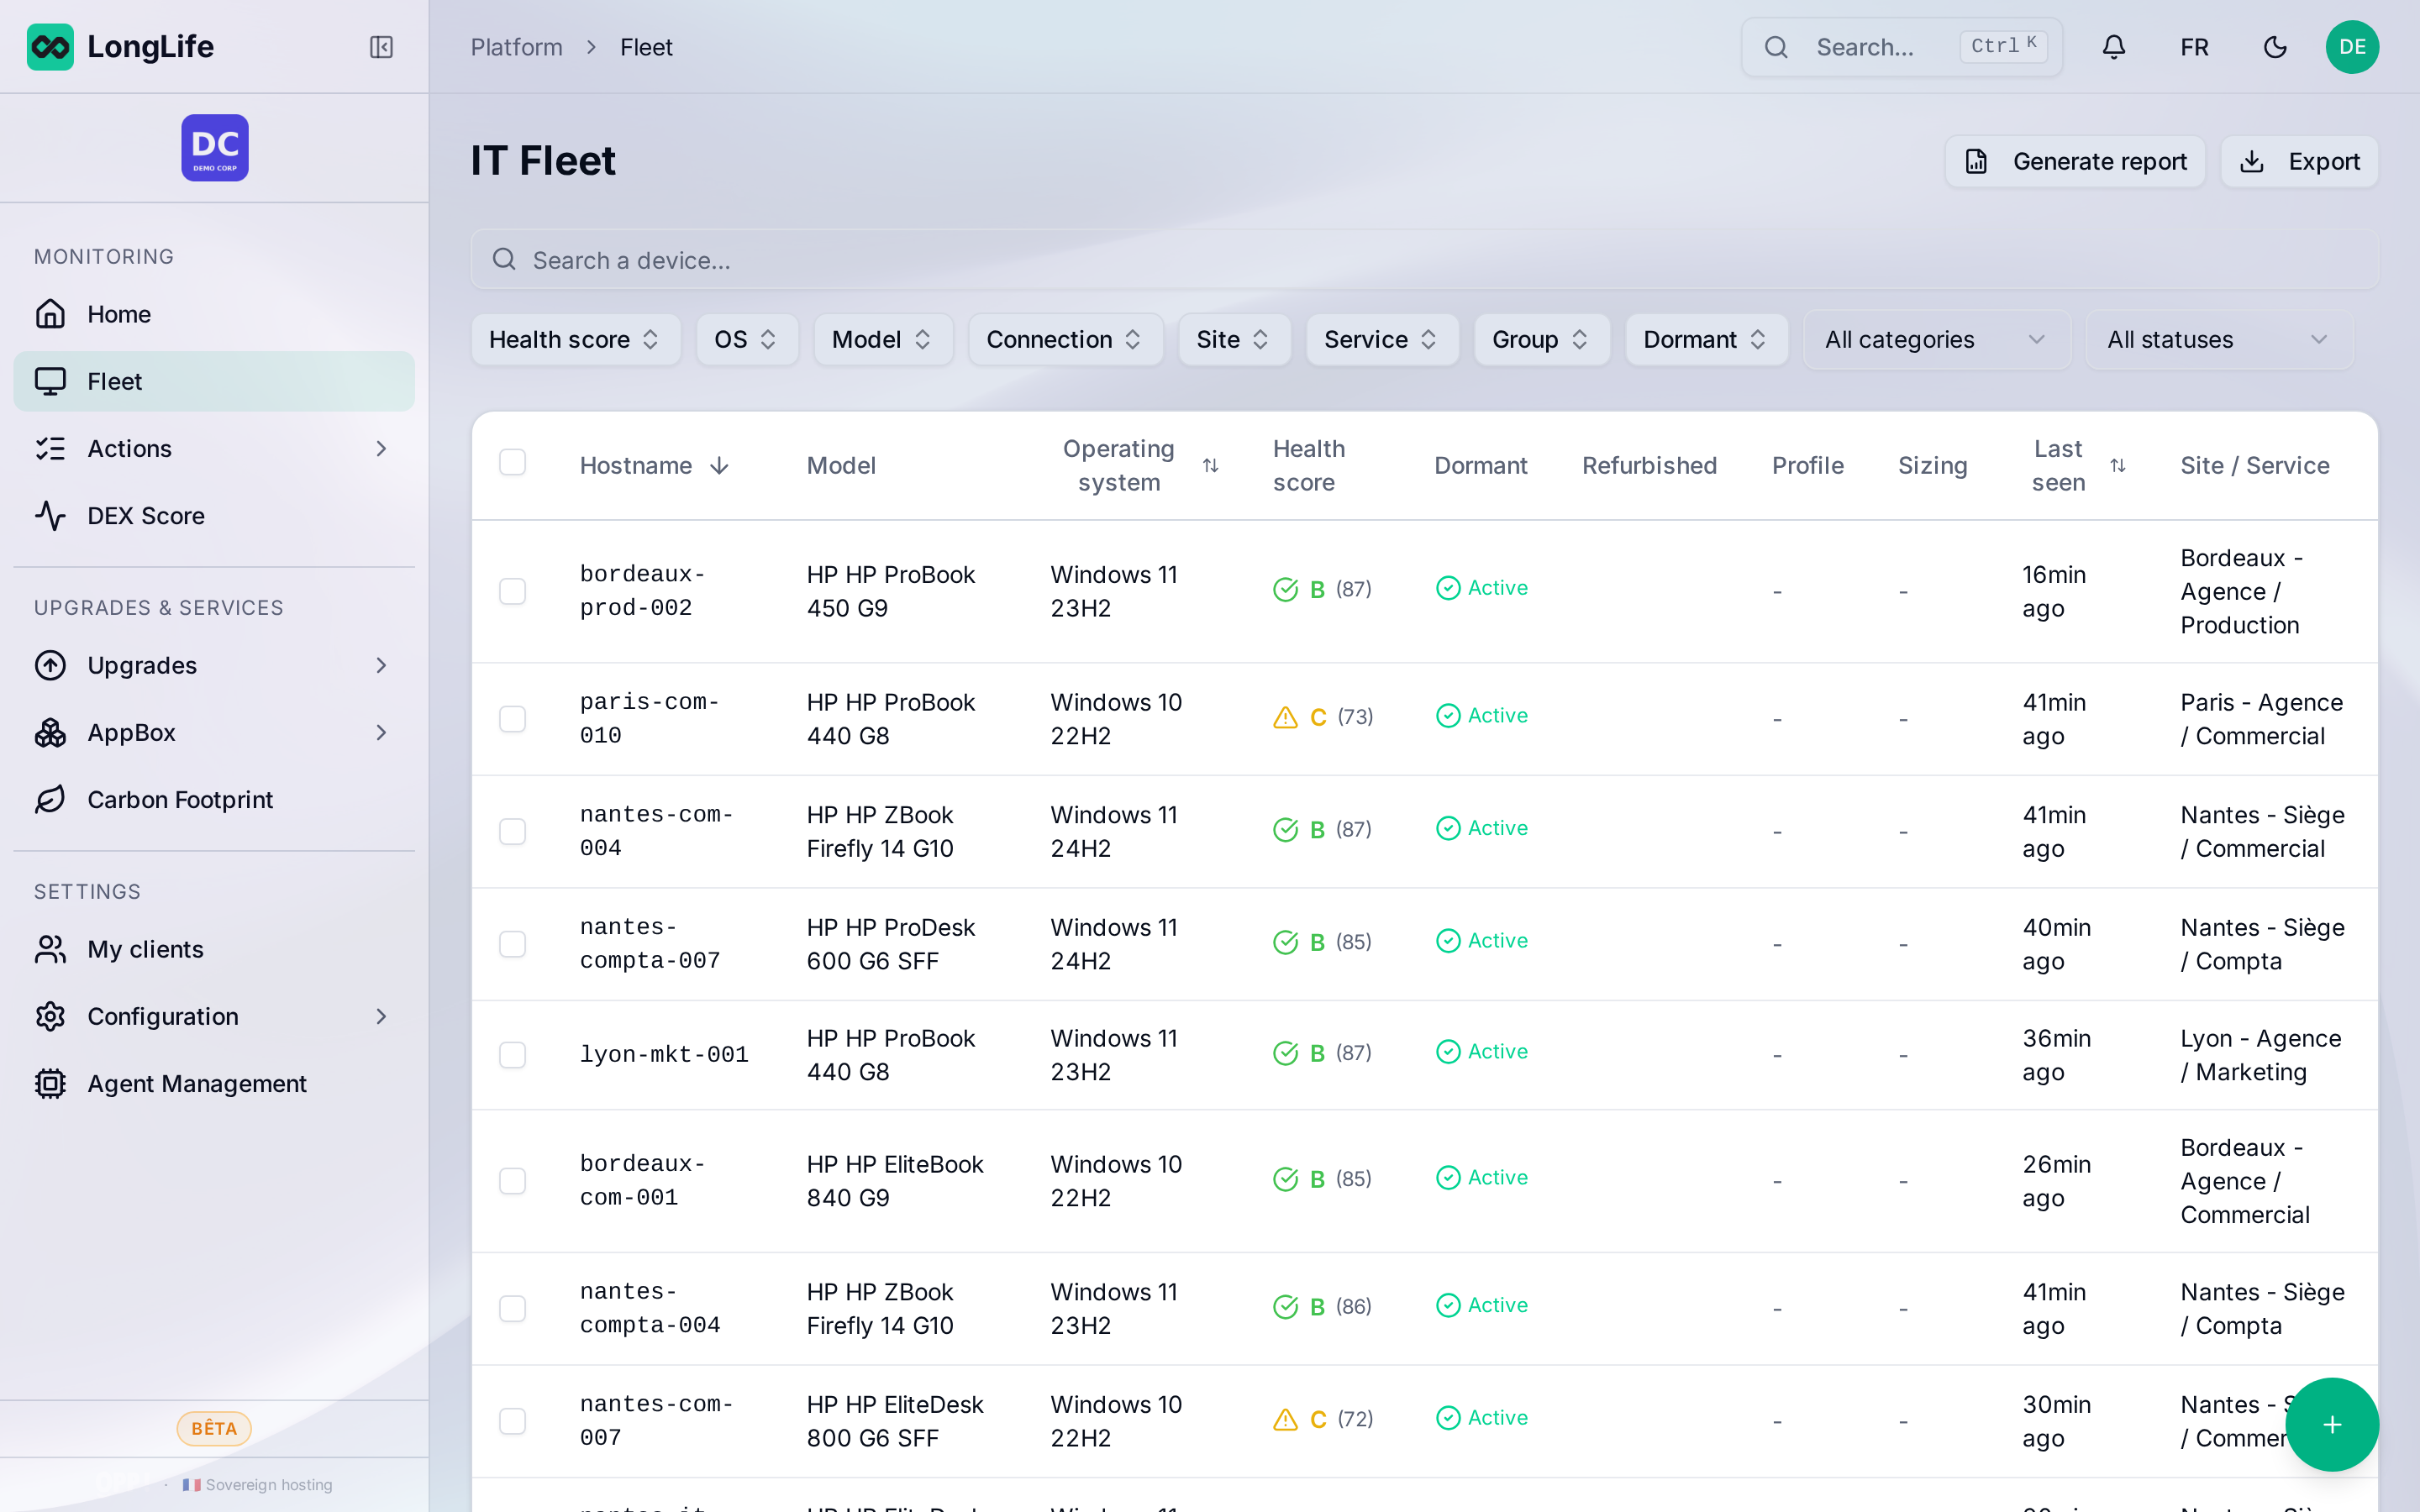This screenshot has width=2420, height=1512.
Task: Select the bordeaux-com-001 row checkbox
Action: [512, 1181]
